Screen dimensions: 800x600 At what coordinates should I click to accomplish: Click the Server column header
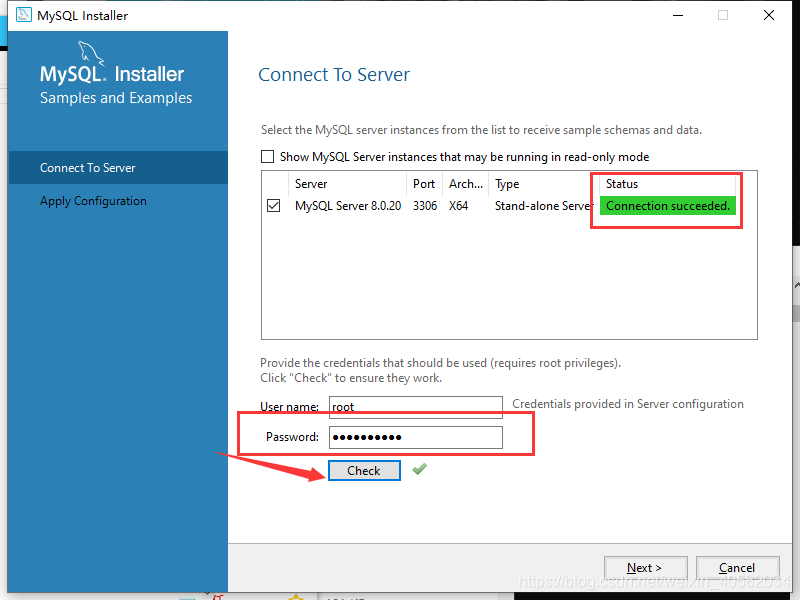click(347, 184)
